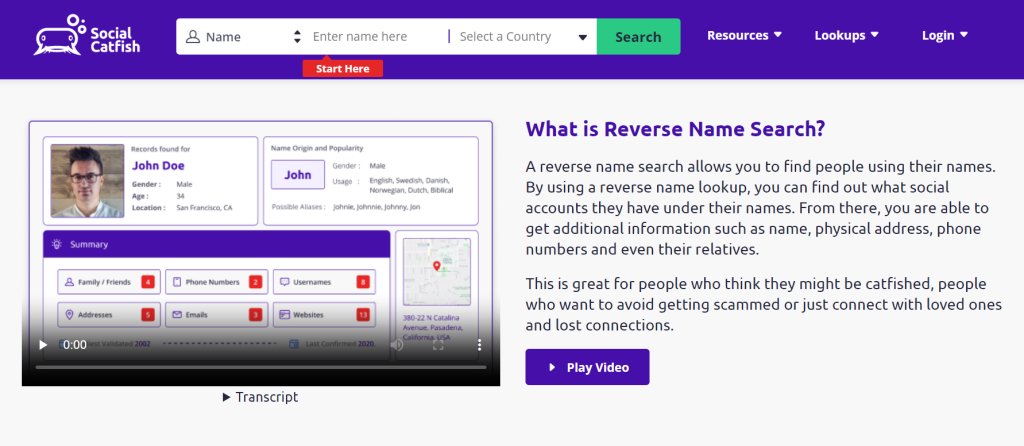
Task: Mute the video via the speaker icon
Action: click(x=396, y=345)
